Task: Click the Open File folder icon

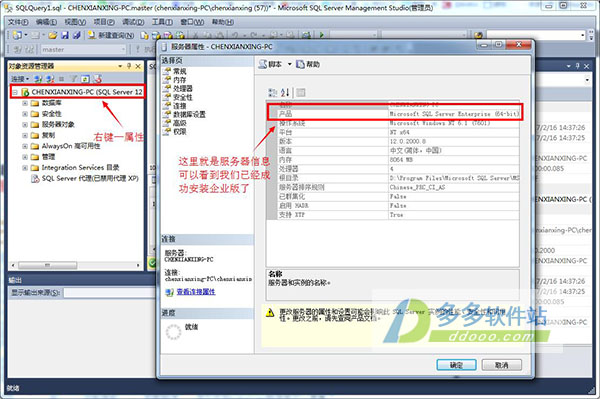Action: point(53,35)
